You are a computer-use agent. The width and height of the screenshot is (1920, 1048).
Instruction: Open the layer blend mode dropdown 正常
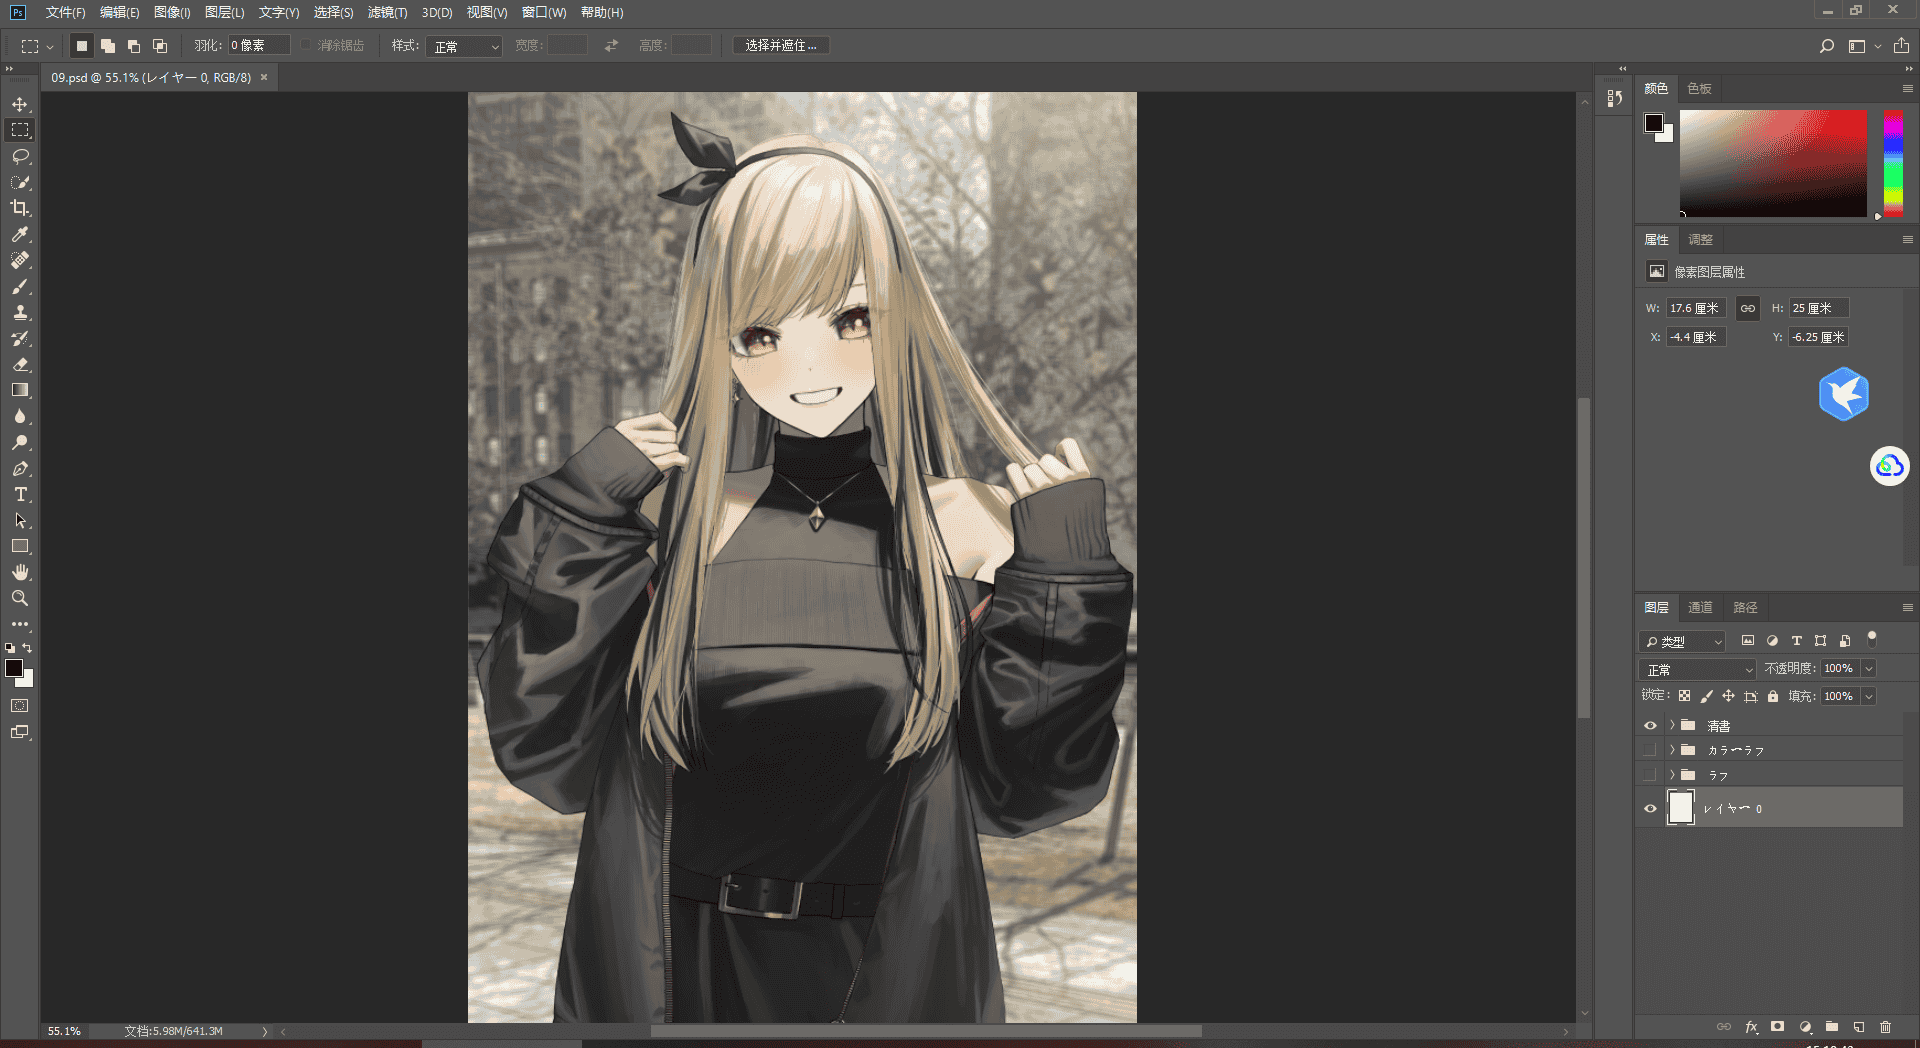[x=1698, y=669]
